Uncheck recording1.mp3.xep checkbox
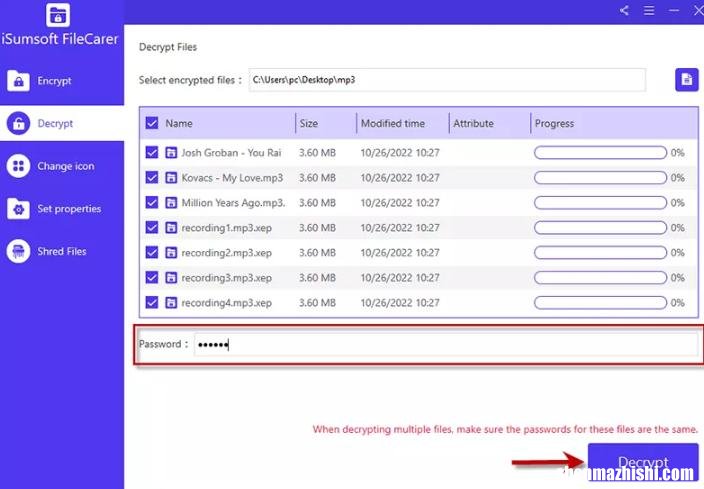The width and height of the screenshot is (704, 489). 152,228
